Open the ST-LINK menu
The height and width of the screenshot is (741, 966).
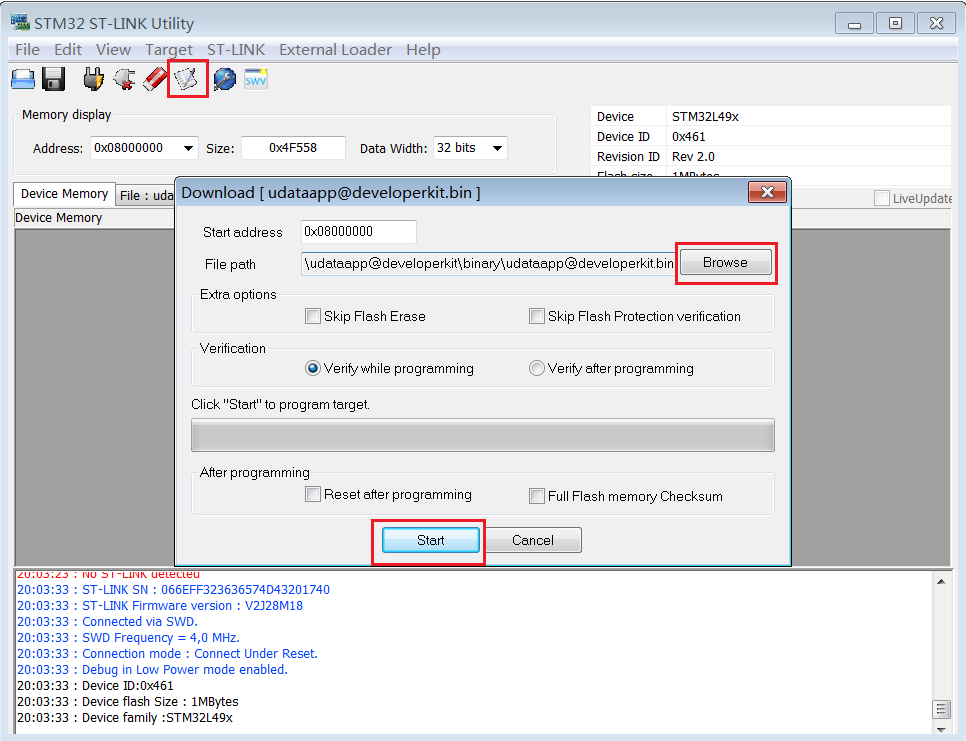point(236,49)
